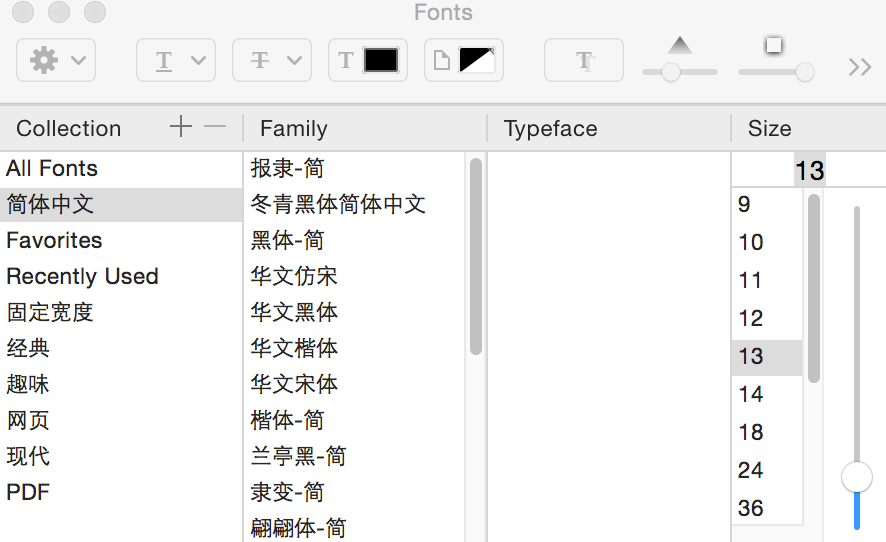Show more toolbar items via double chevron
The height and width of the screenshot is (542, 886).
click(x=859, y=67)
